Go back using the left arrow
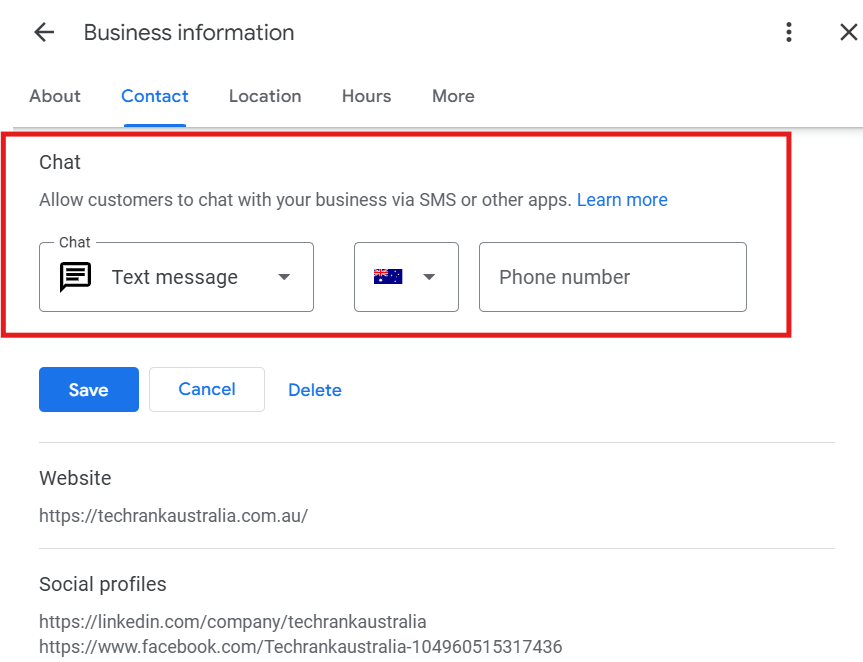Viewport: 863px width, 662px height. pyautogui.click(x=44, y=33)
